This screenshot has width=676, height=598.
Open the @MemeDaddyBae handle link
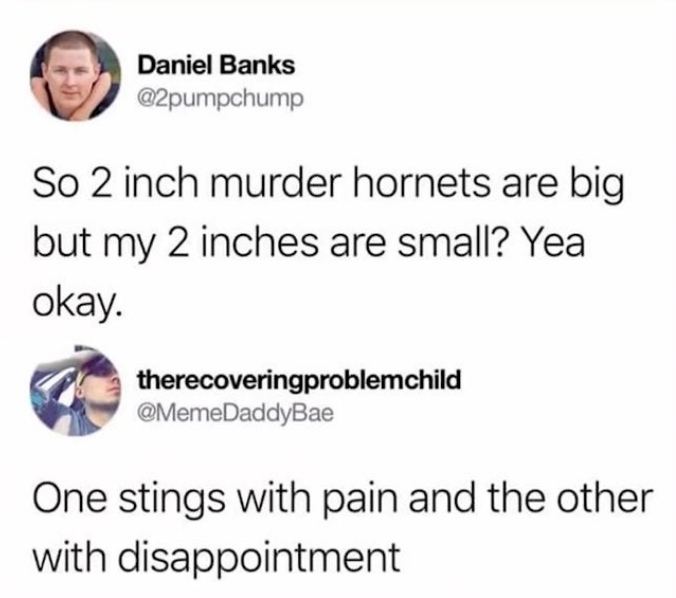pos(235,414)
